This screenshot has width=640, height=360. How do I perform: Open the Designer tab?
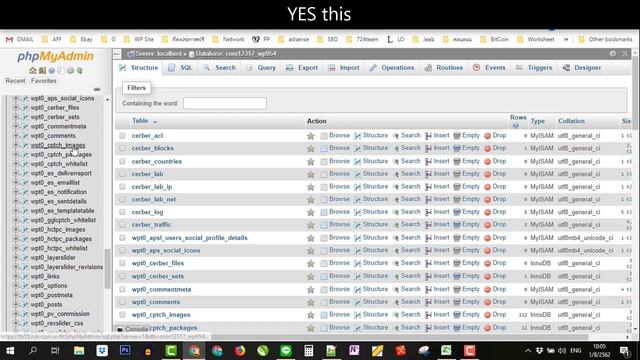coord(582,68)
